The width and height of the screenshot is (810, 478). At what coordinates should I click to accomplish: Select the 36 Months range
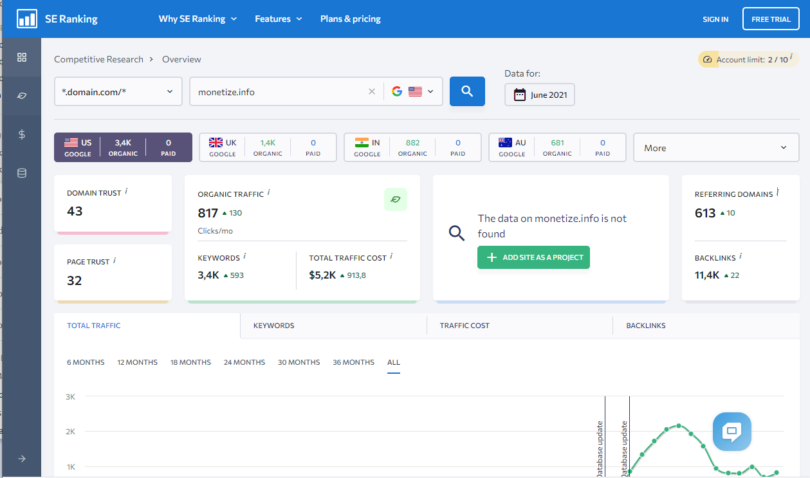353,362
